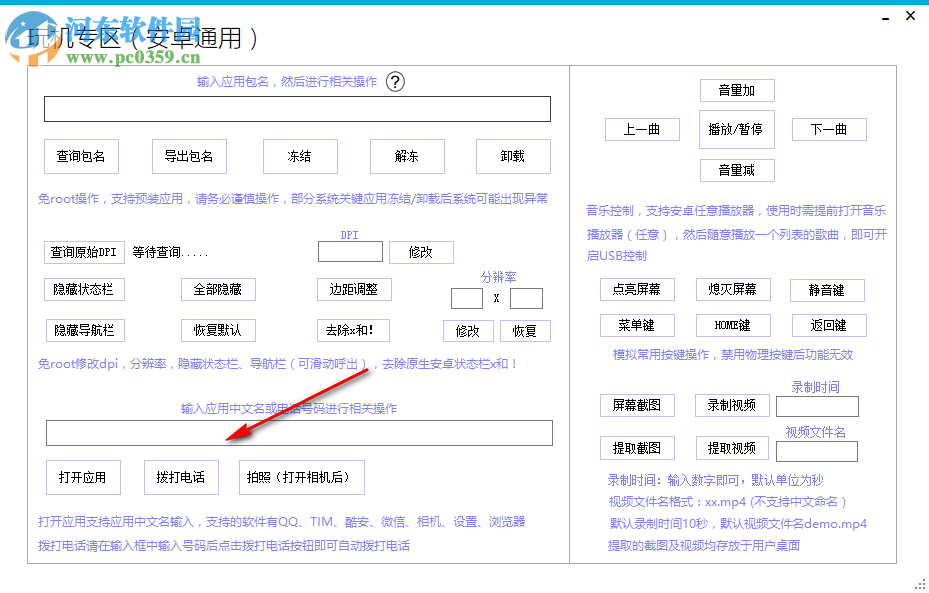Click the 菜单键 button
This screenshot has width=929, height=593.
pos(637,325)
